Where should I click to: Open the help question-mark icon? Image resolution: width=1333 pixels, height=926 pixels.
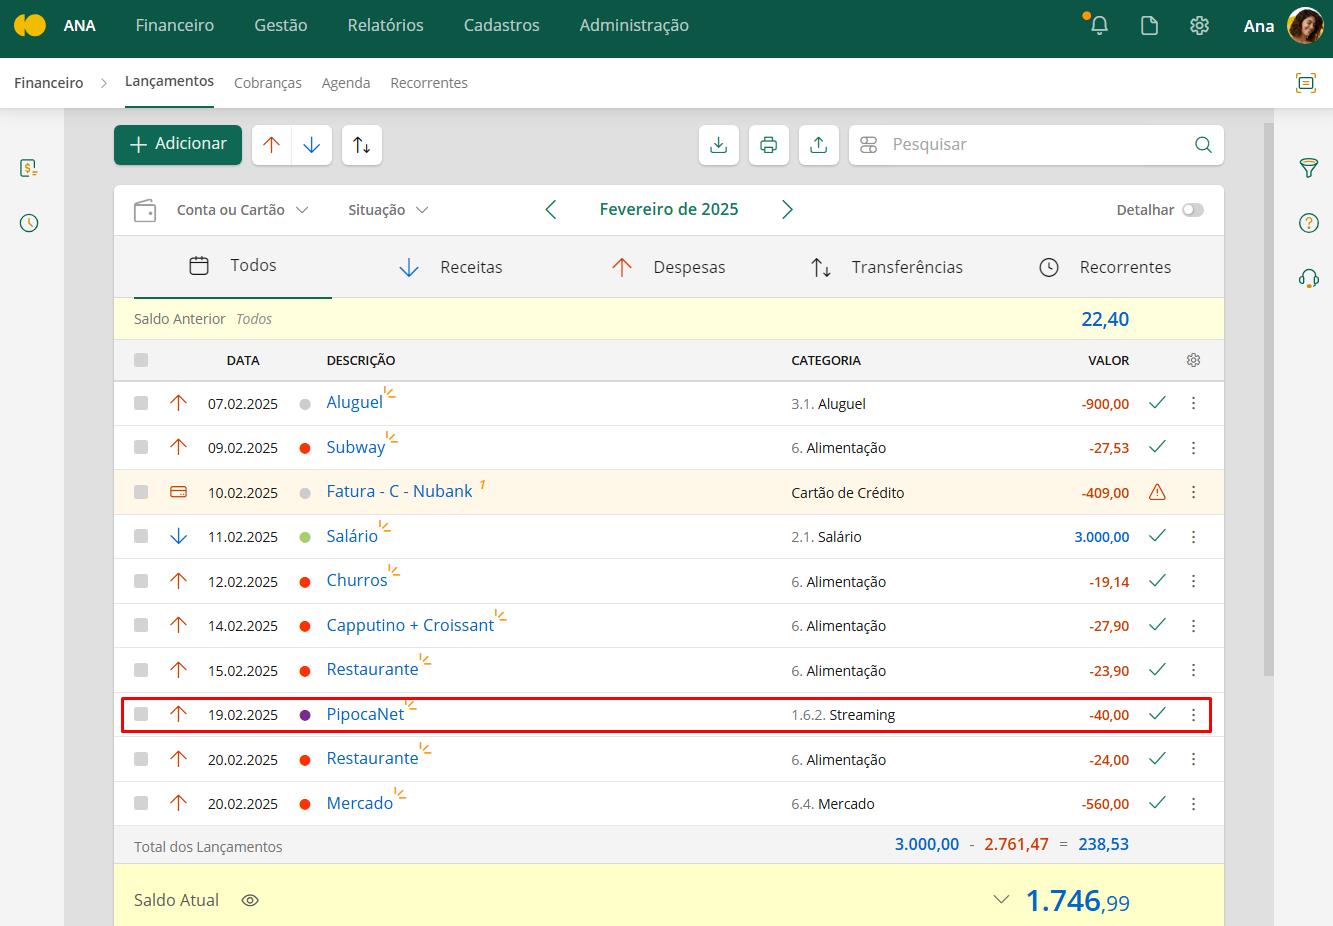coord(1308,223)
